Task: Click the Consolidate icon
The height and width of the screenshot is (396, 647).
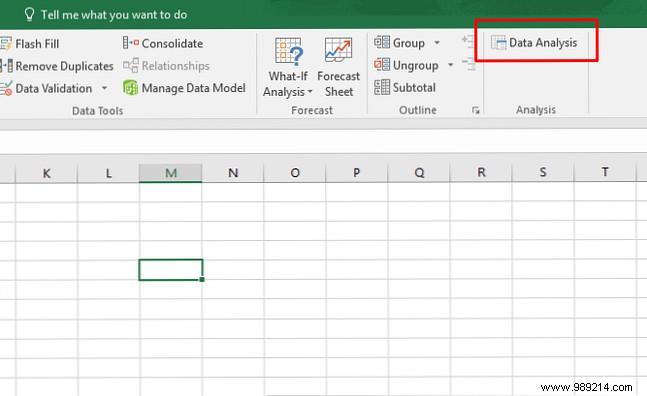Action: click(x=130, y=43)
